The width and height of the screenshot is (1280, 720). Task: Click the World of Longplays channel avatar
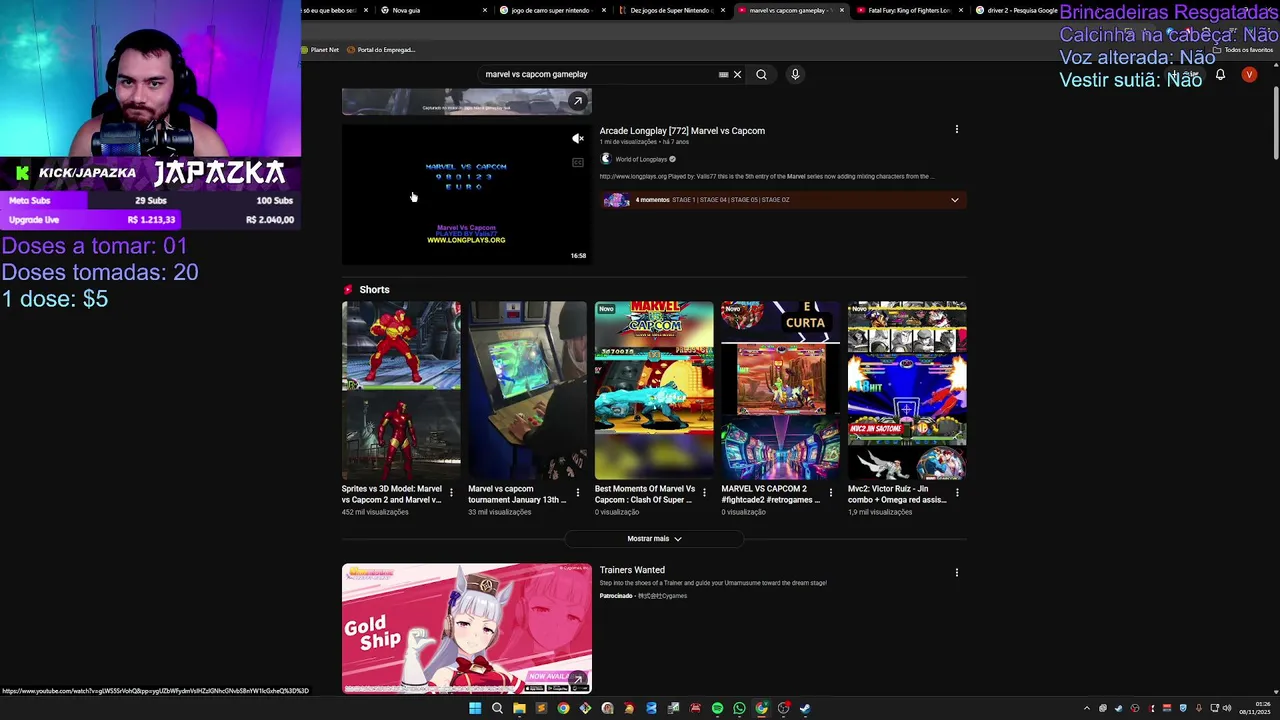[x=605, y=159]
